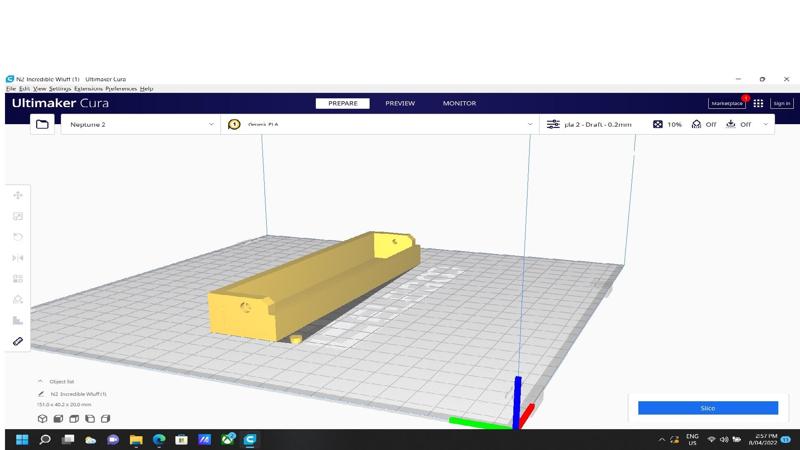Select the Scale tool in the left toolbar
Viewport: 800px width, 450px height.
point(18,216)
